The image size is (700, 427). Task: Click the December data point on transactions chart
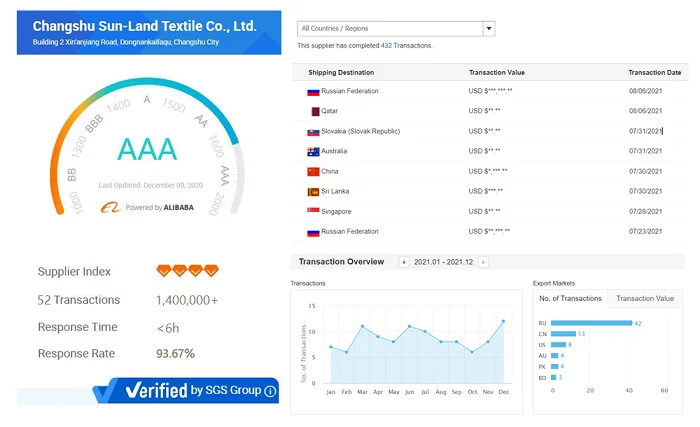[504, 321]
